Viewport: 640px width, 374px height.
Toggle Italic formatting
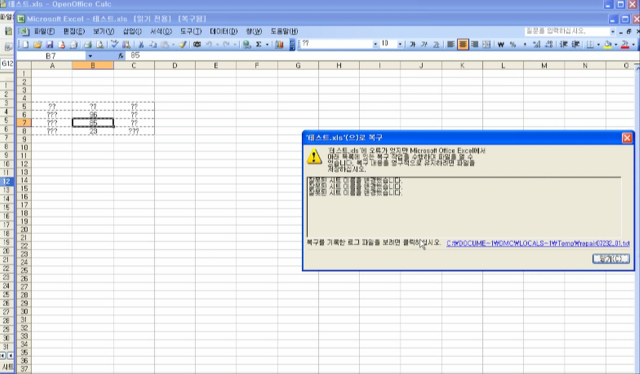(424, 44)
